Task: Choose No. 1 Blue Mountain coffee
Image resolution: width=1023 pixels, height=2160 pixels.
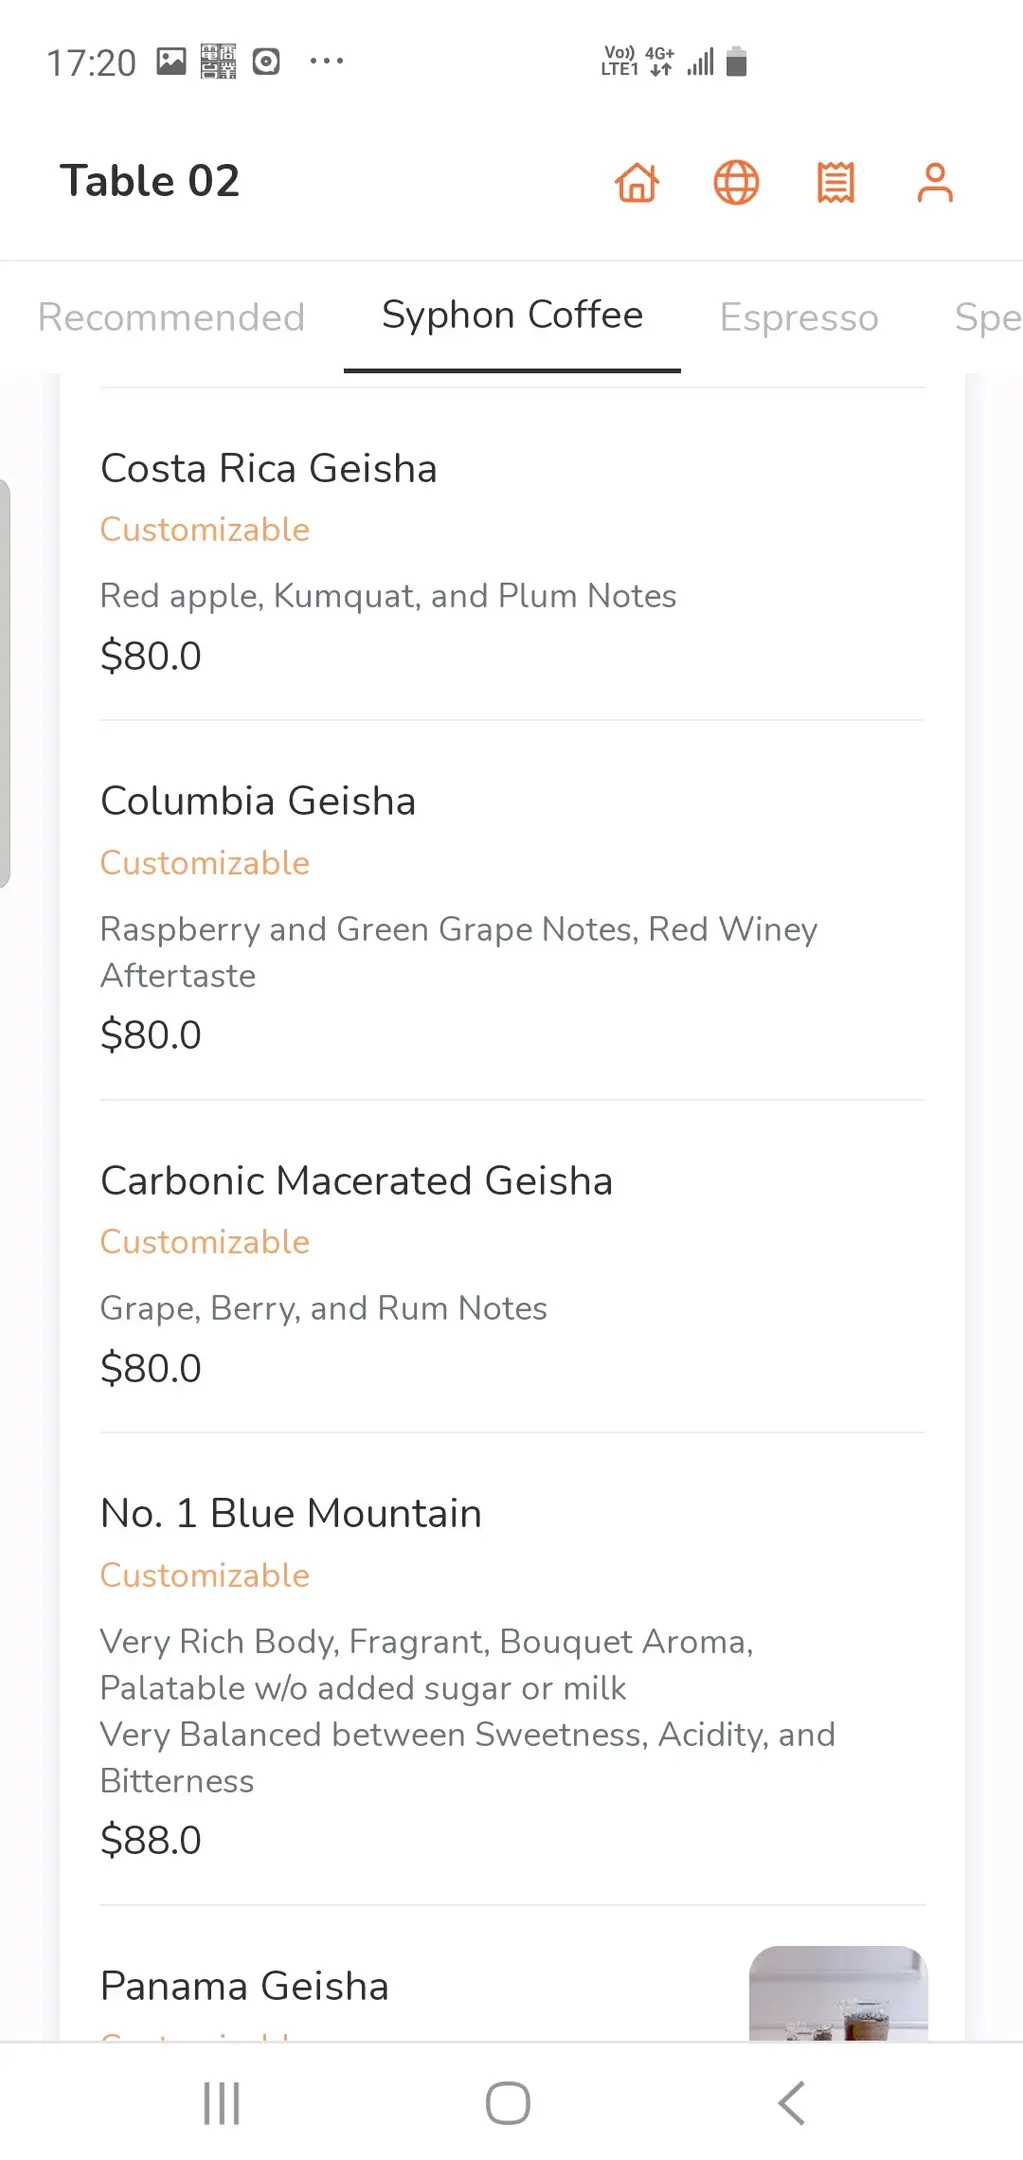Action: point(291,1514)
